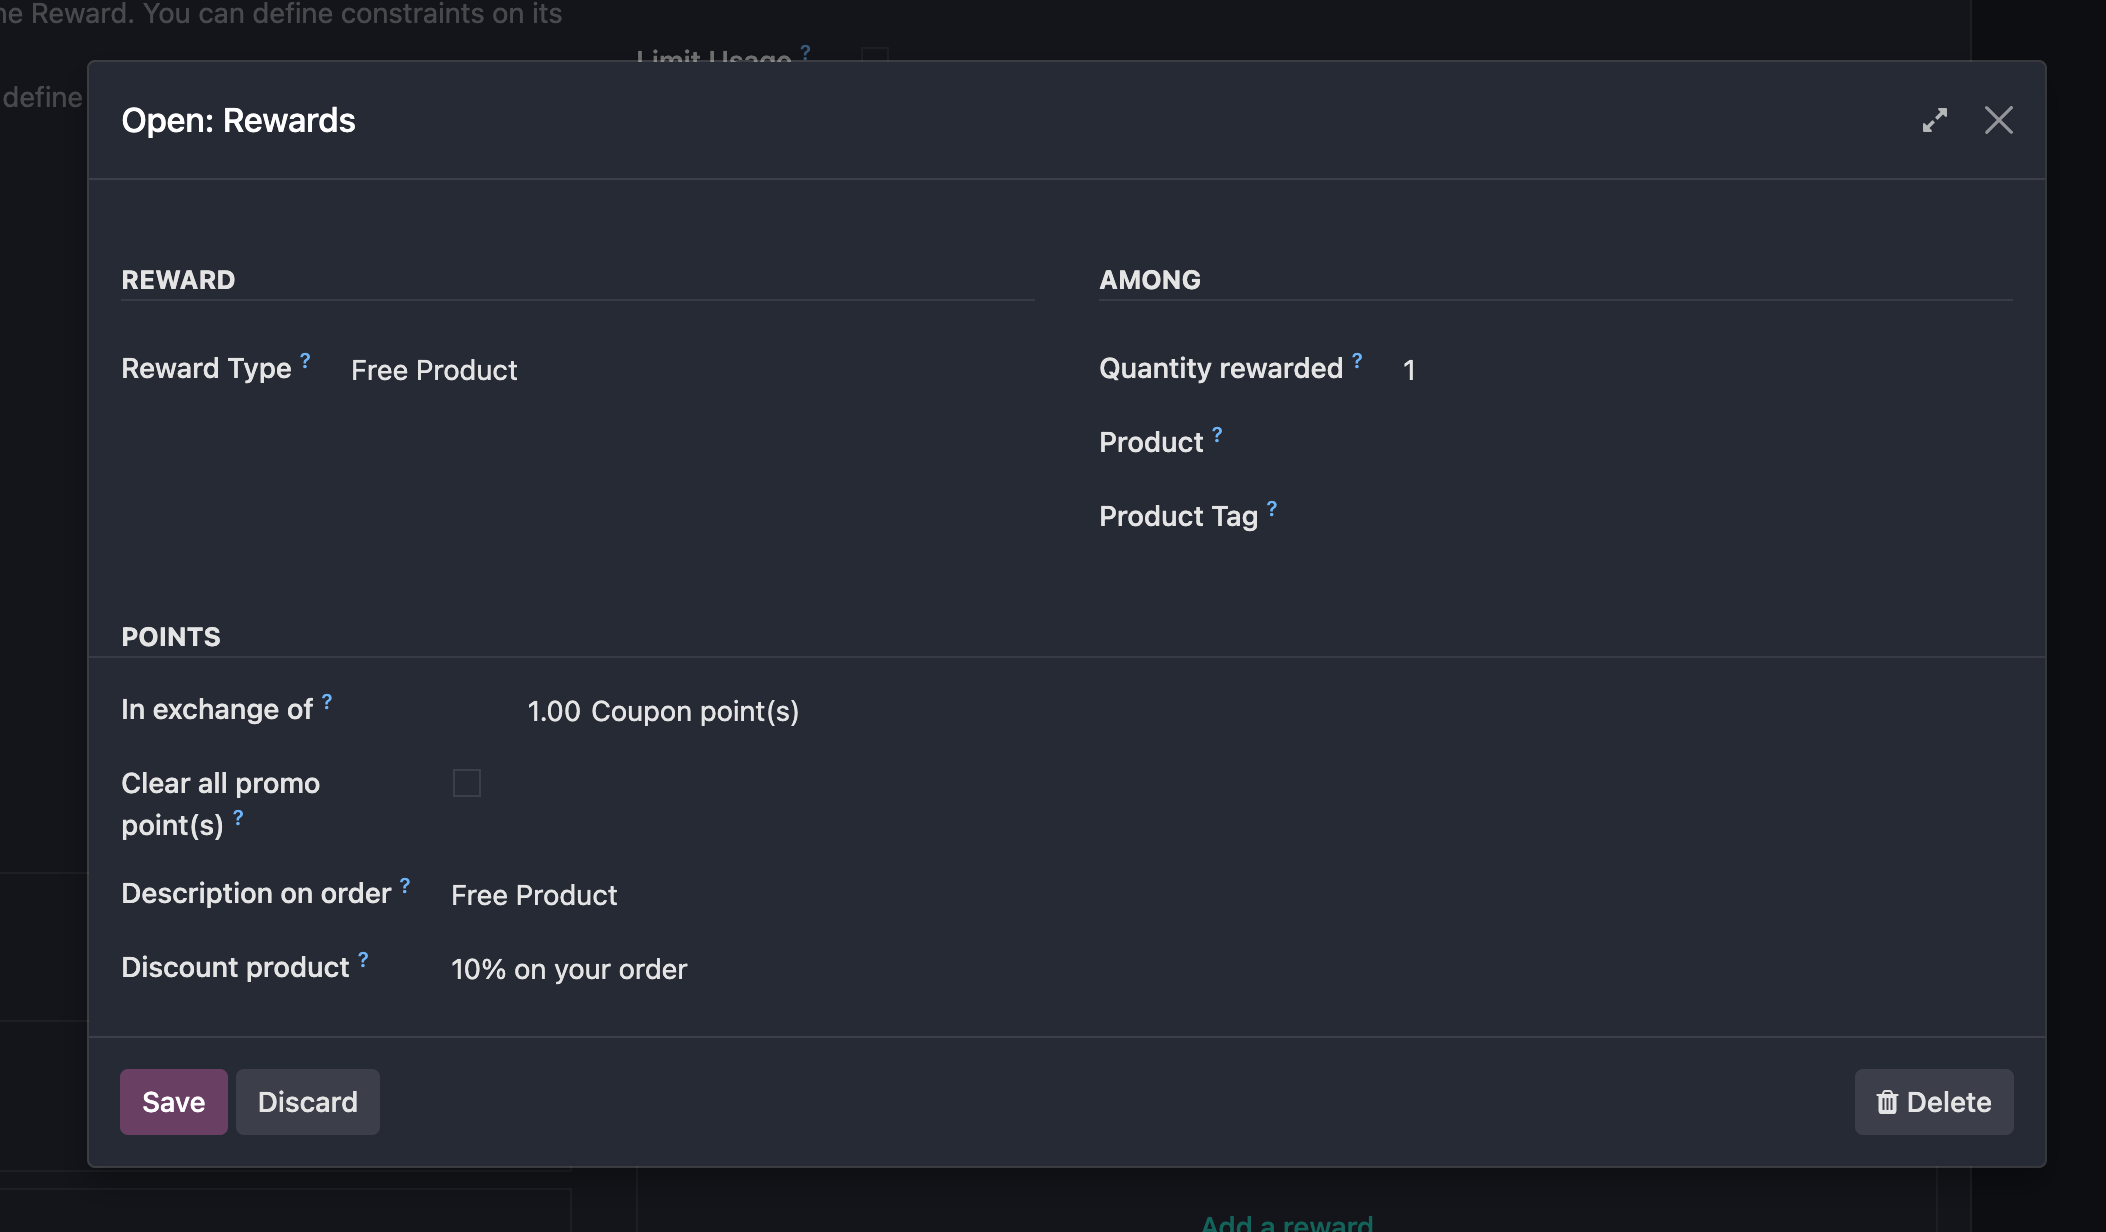The image size is (2106, 1232).
Task: Enable the Clear all promo point(s) checkbox
Action: pyautogui.click(x=467, y=783)
